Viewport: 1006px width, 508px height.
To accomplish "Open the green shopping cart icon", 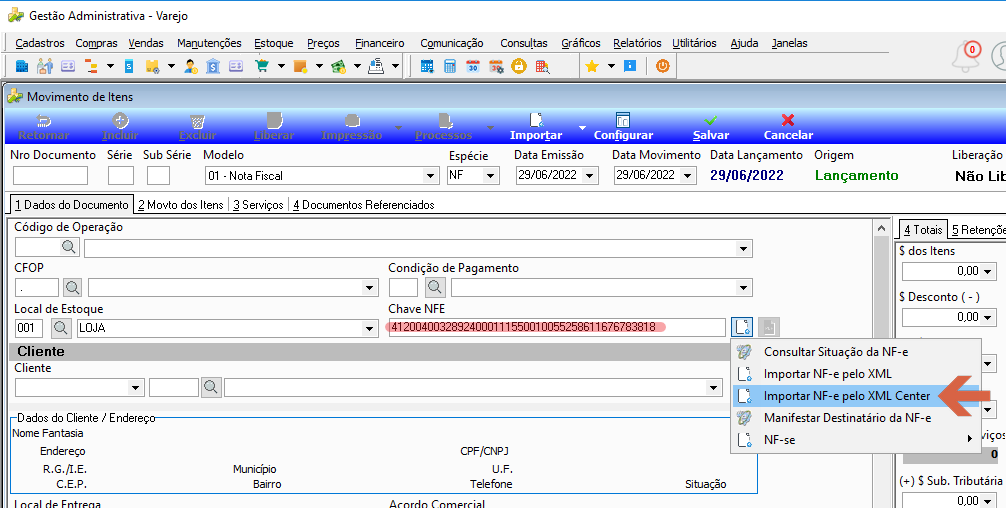I will coord(262,66).
